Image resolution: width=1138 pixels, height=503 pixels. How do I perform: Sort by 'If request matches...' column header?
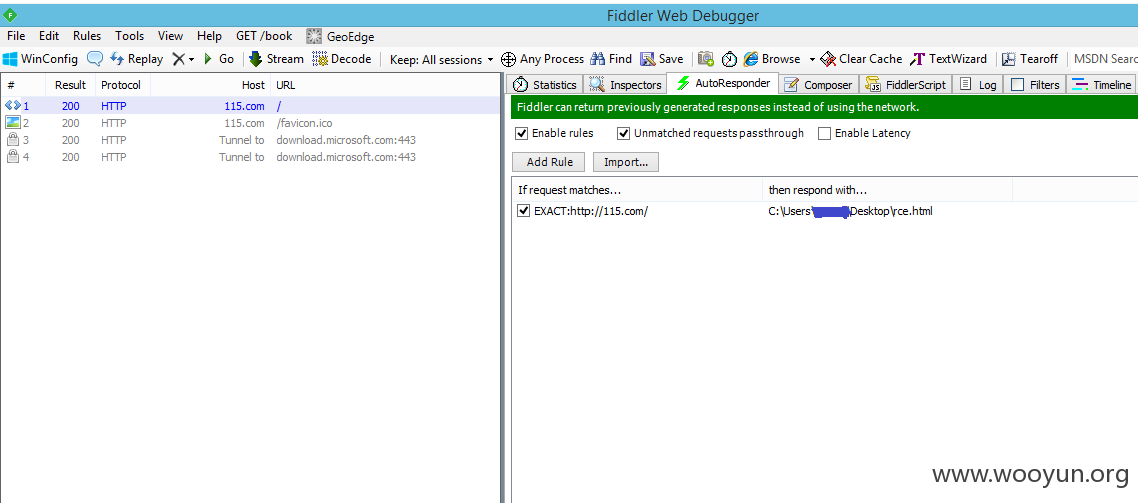pos(637,189)
